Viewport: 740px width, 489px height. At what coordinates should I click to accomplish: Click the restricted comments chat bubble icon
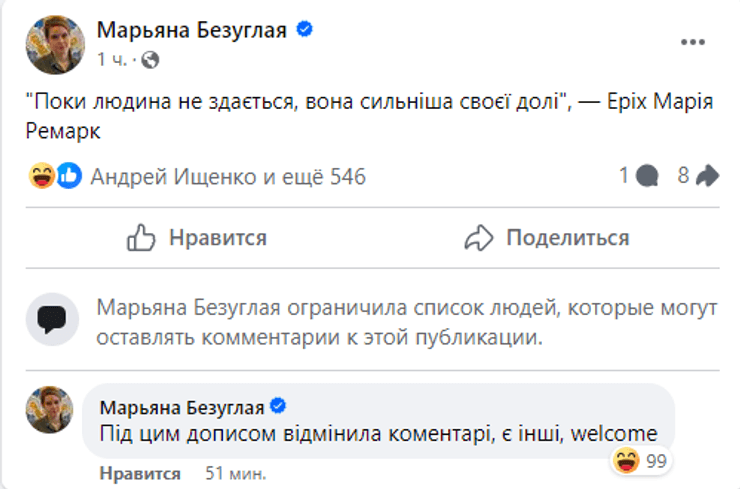tap(50, 320)
